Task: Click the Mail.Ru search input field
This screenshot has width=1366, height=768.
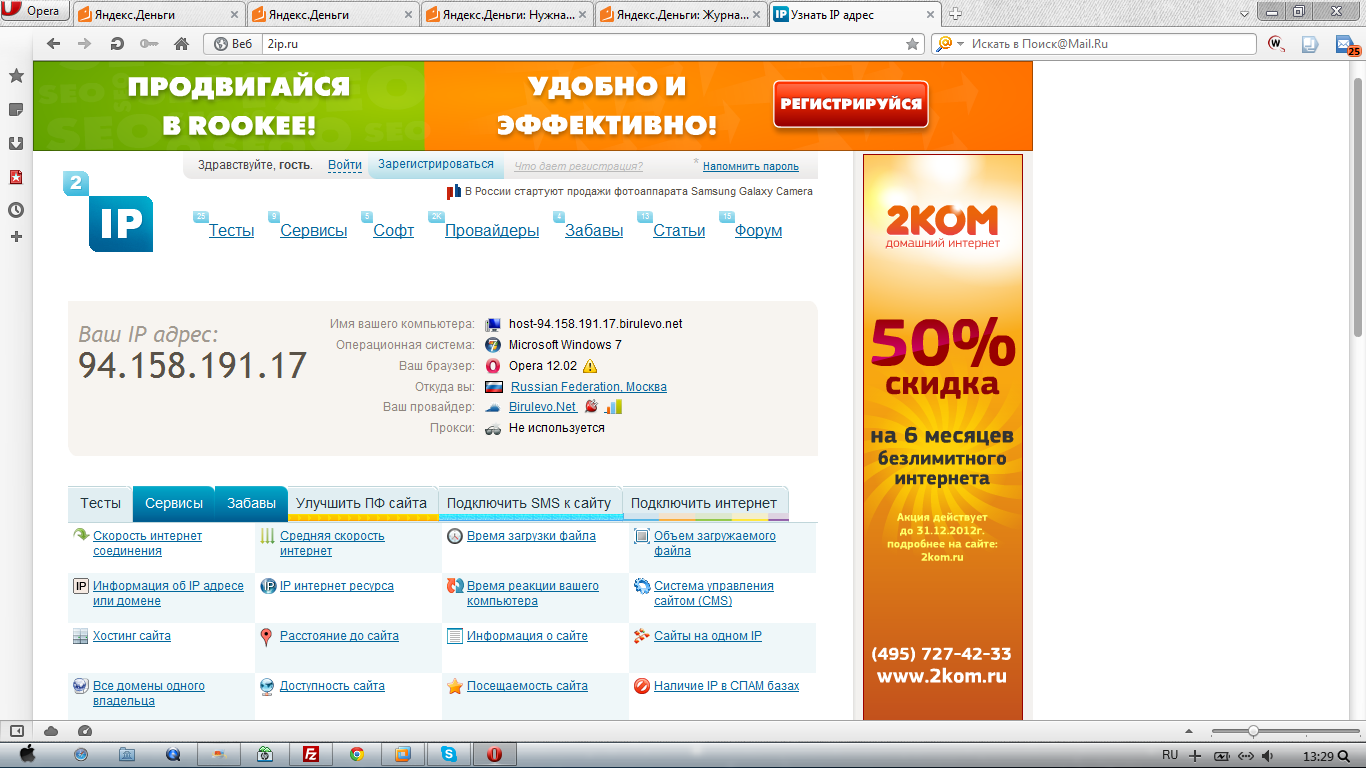Action: click(1110, 44)
